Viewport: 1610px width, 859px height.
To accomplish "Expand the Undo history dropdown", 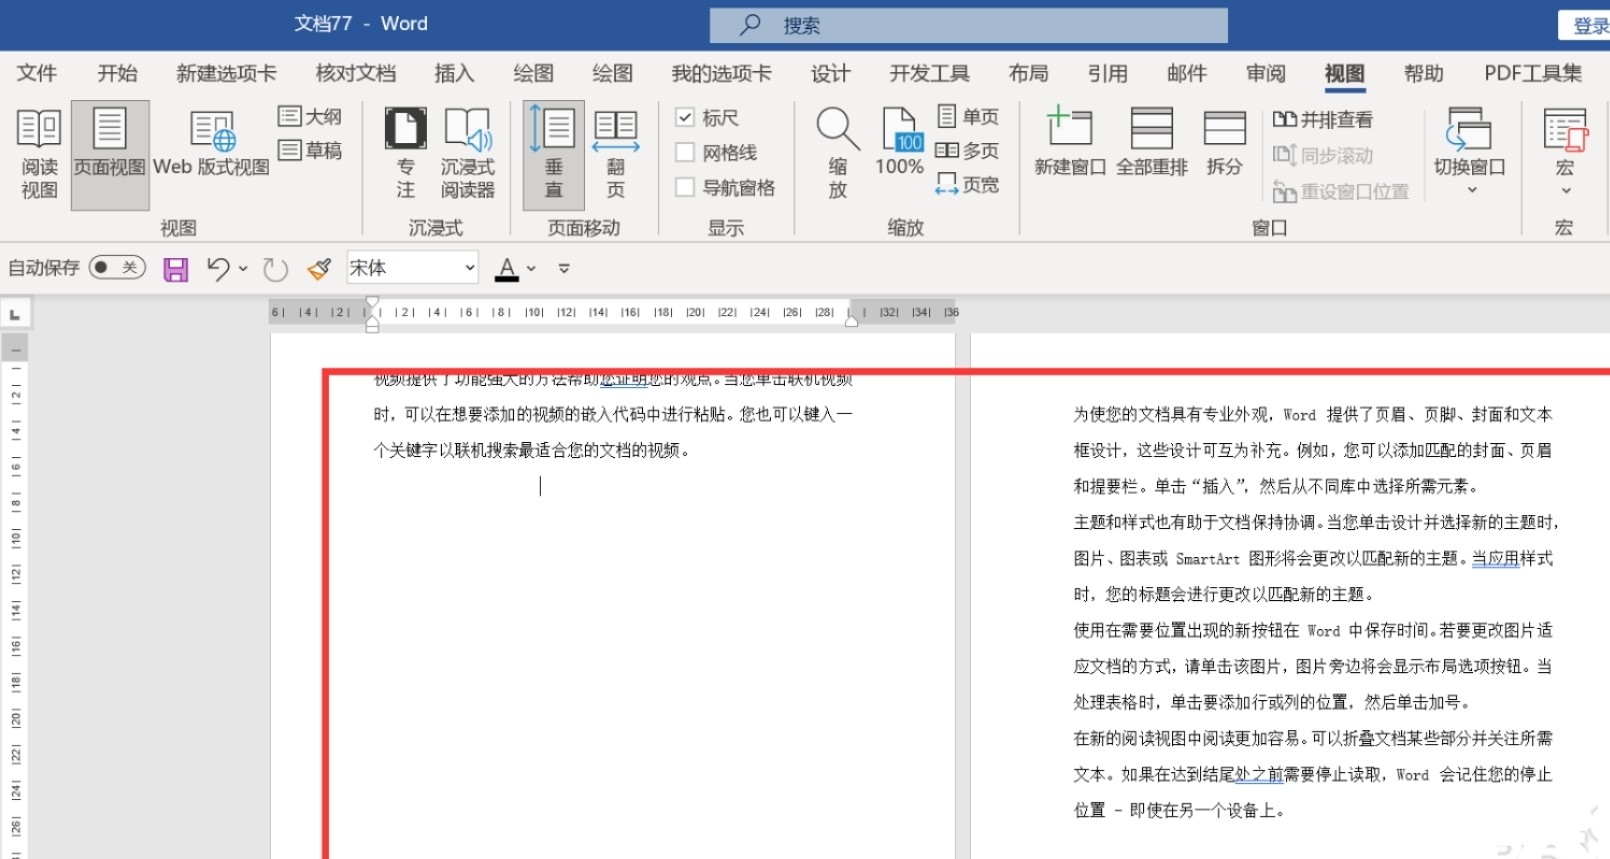I will click(x=243, y=268).
